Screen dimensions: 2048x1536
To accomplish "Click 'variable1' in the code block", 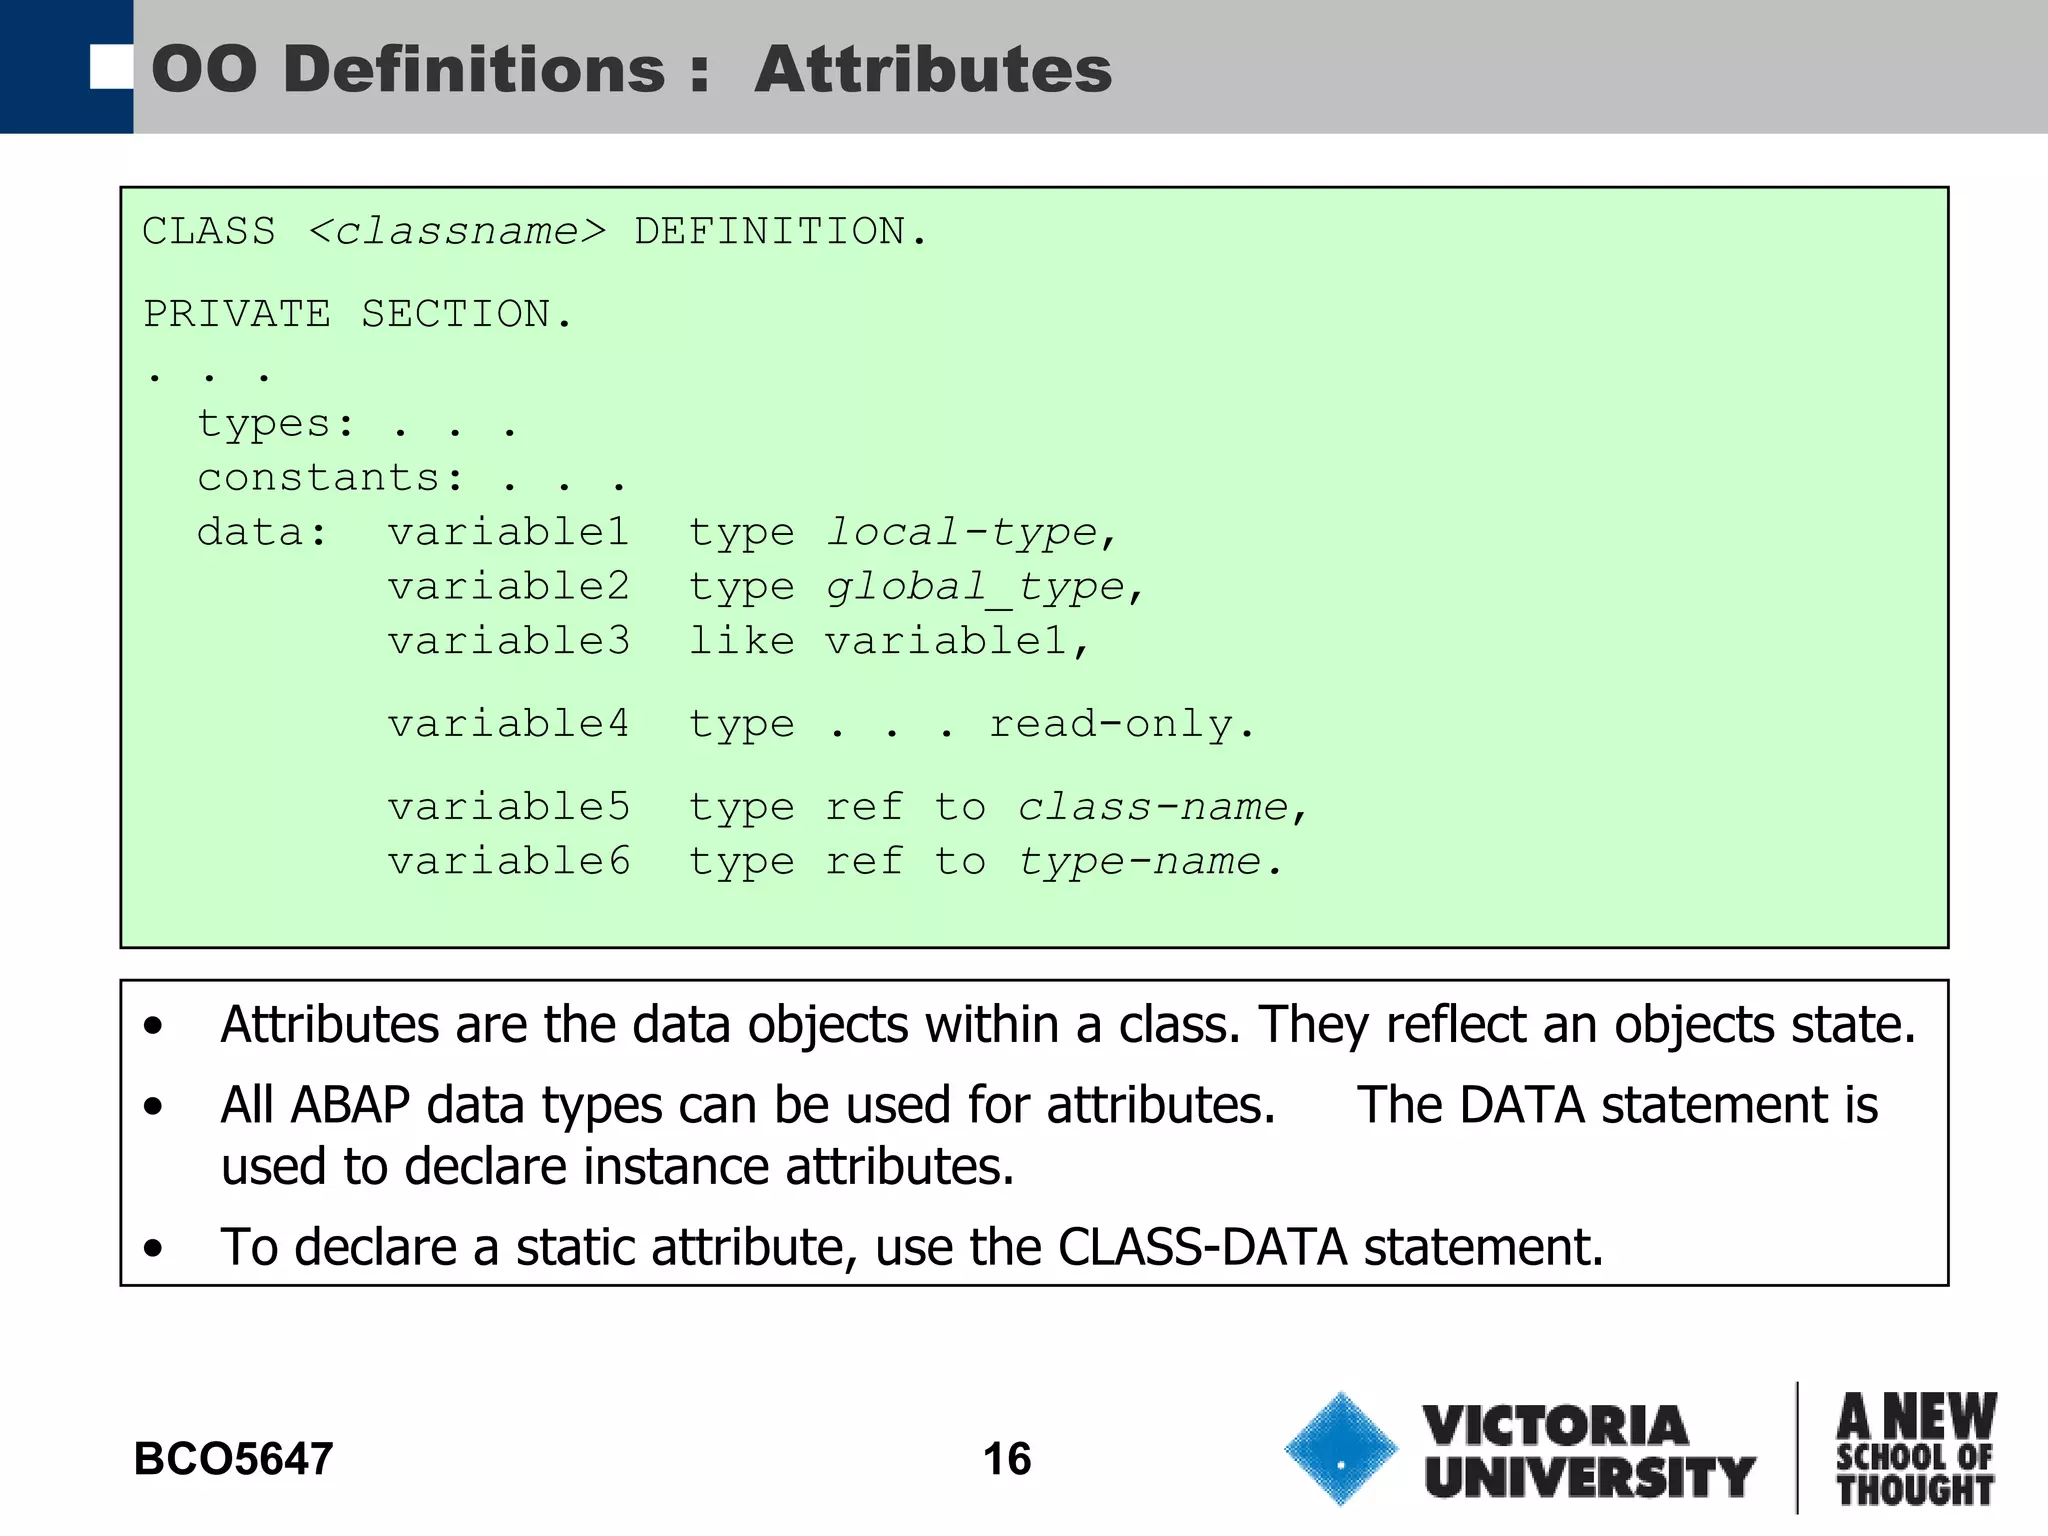I will pyautogui.click(x=509, y=533).
